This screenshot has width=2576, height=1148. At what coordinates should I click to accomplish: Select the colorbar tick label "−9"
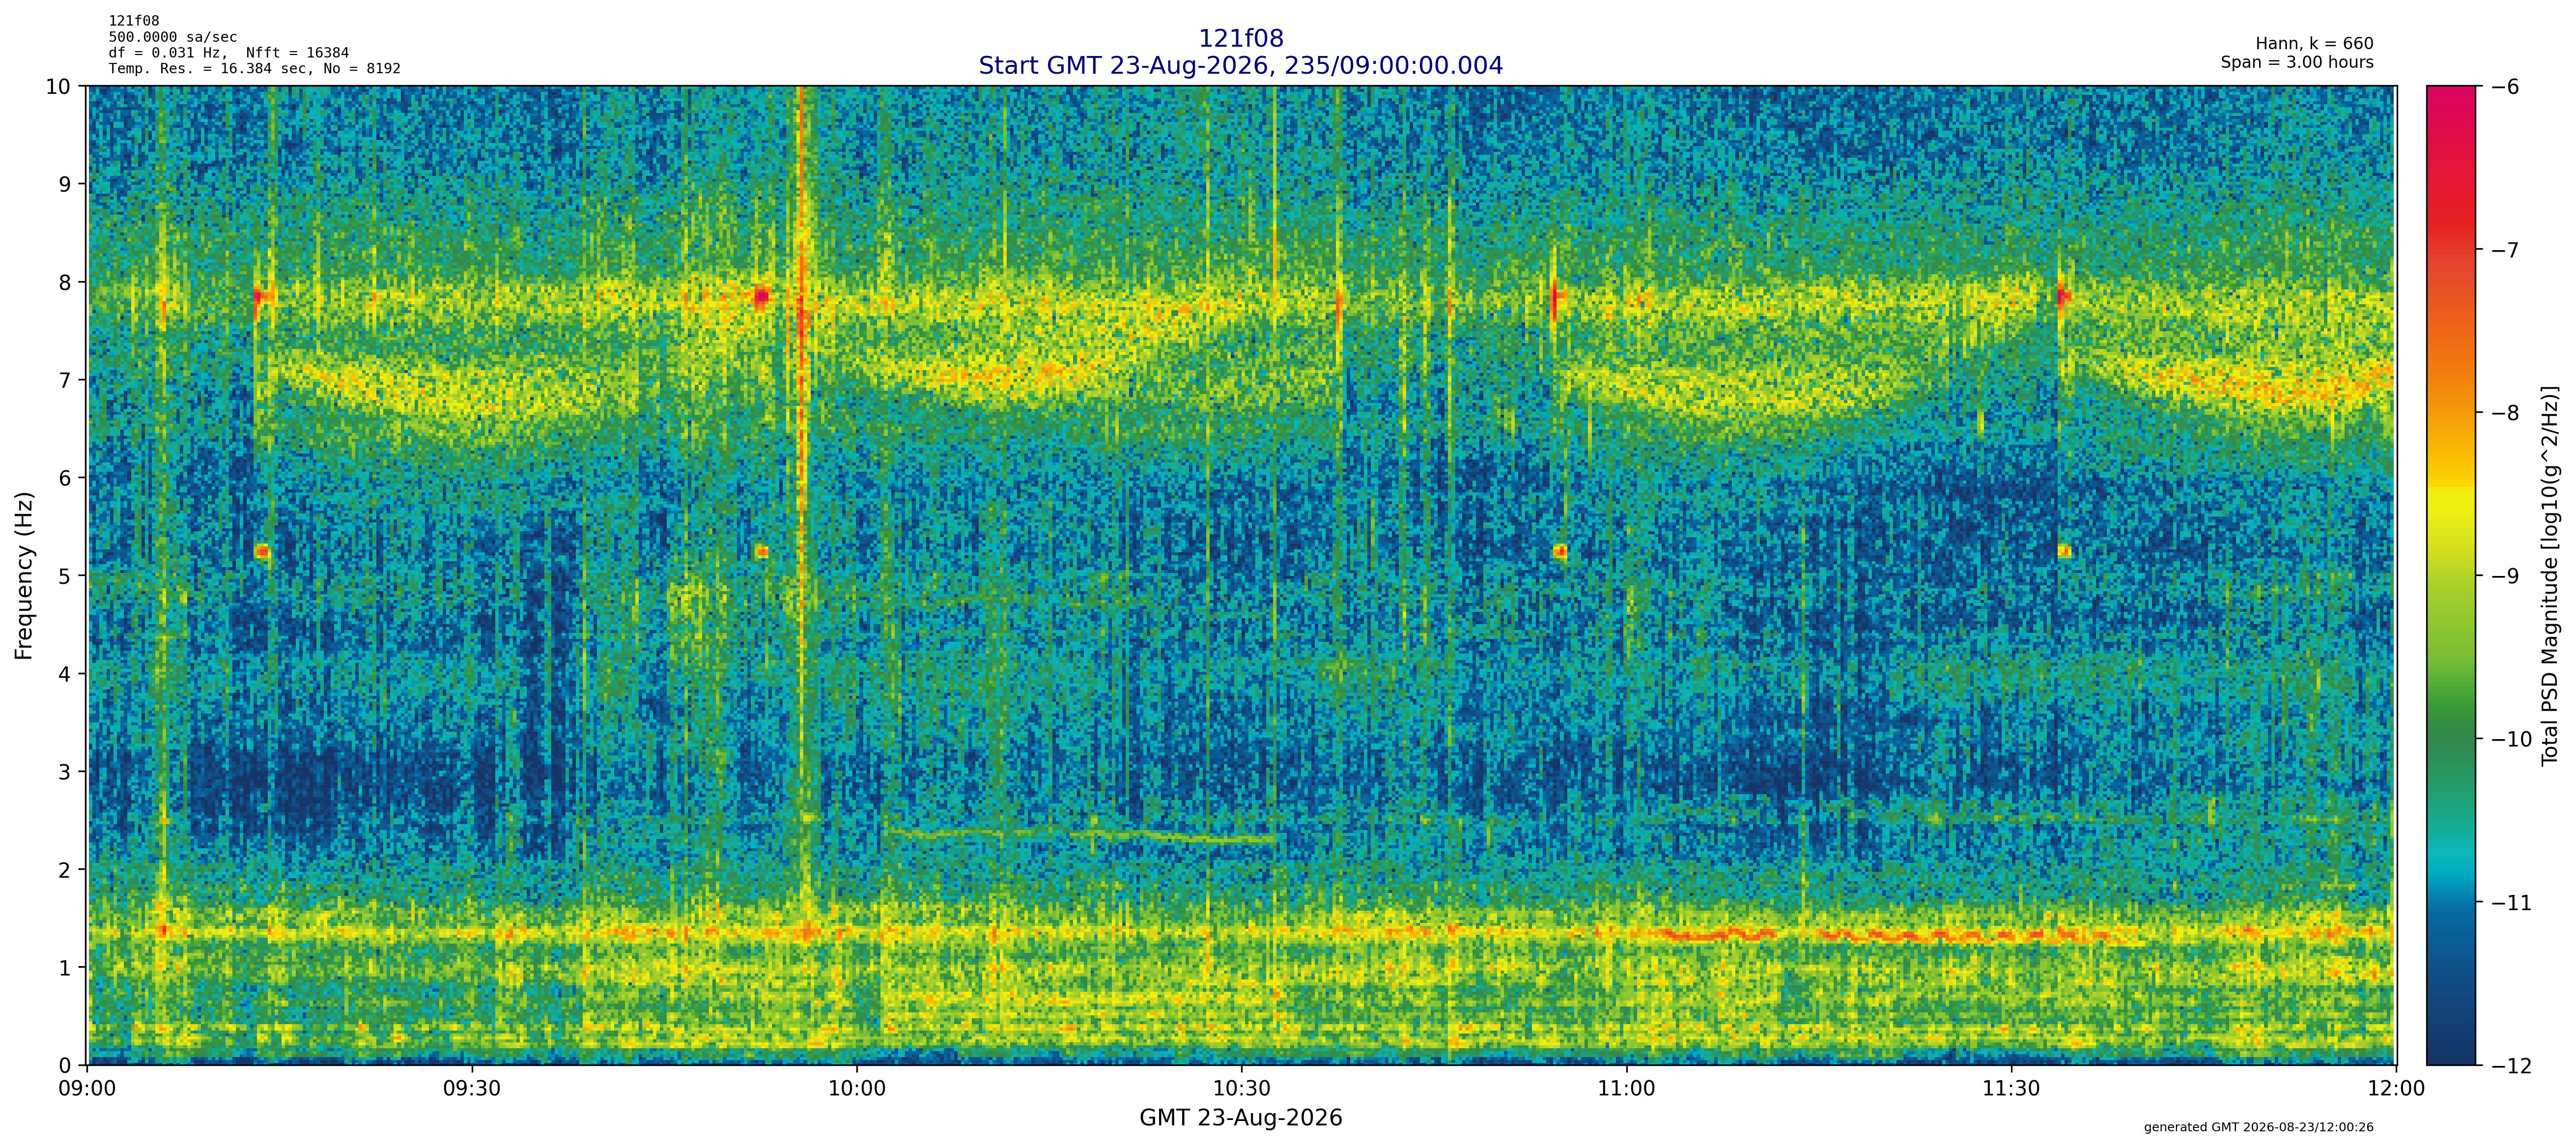click(x=2504, y=576)
